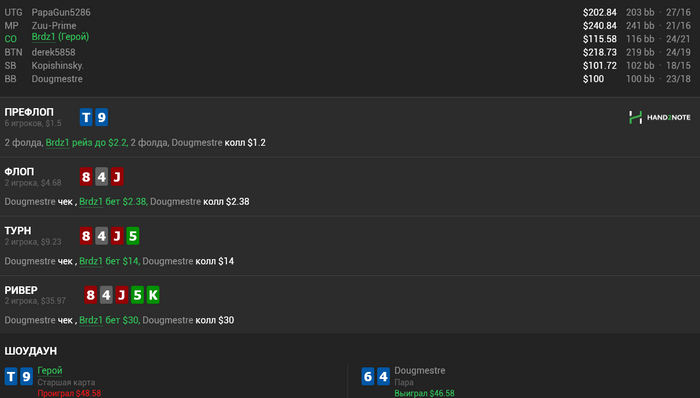Click the $101.72 stack value
700x398 pixels.
(600, 66)
